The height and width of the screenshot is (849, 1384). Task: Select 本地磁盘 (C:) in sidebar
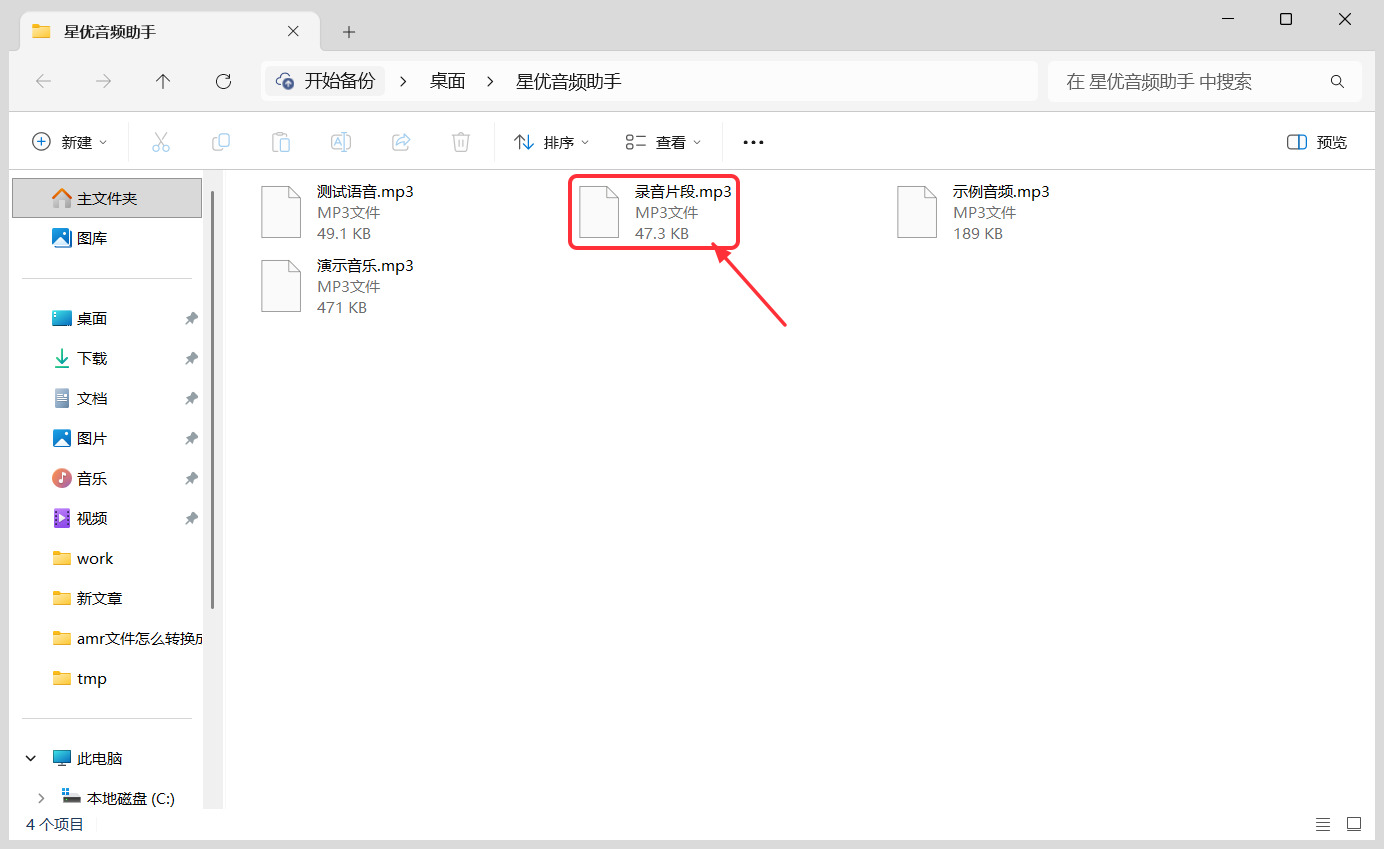pos(130,798)
